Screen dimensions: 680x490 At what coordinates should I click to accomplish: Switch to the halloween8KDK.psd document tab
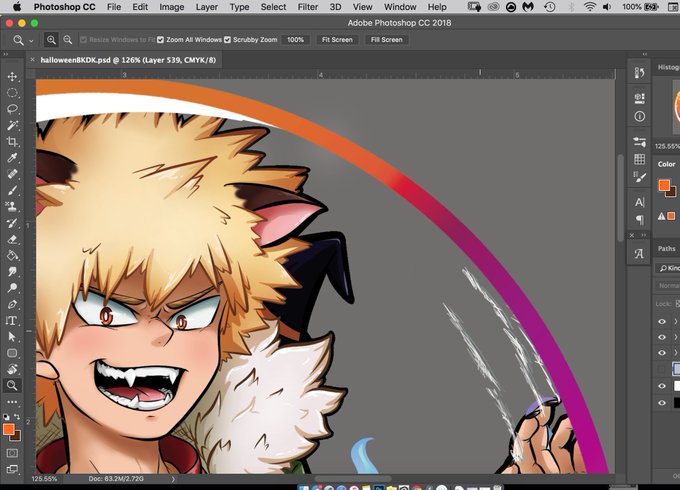(x=128, y=60)
